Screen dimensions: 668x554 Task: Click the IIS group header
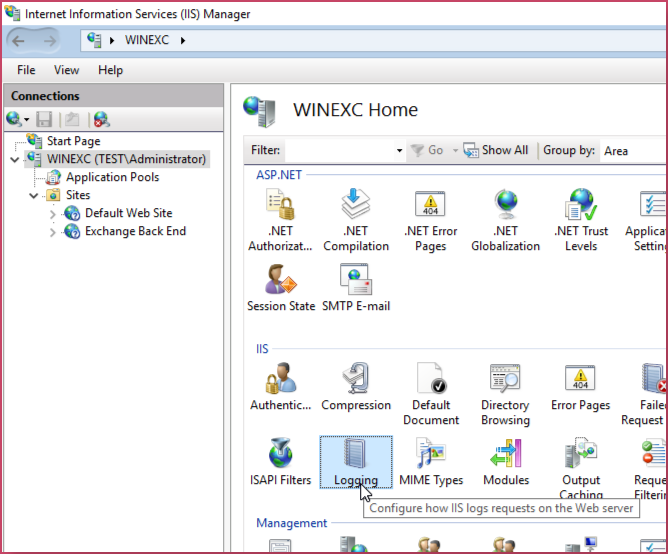pyautogui.click(x=262, y=349)
